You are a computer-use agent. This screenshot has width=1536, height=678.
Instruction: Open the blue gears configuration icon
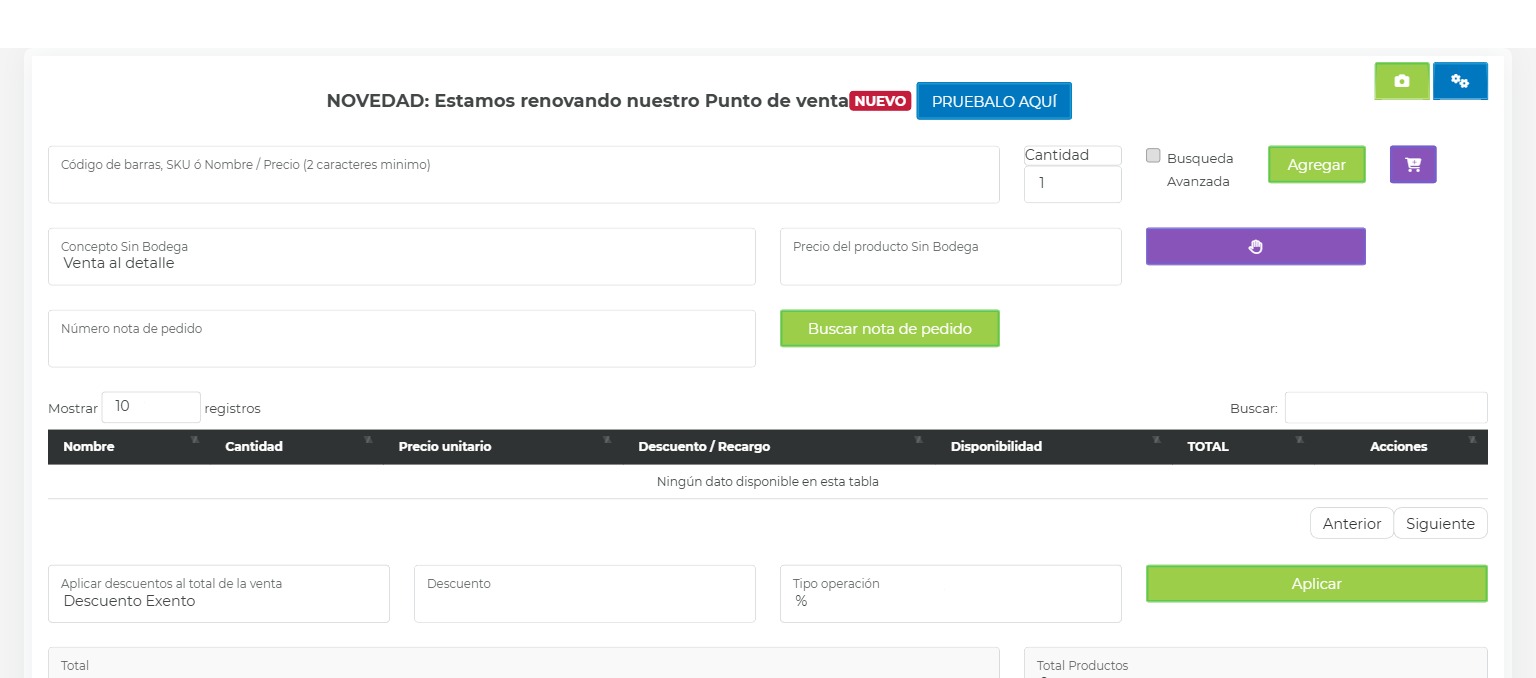point(1460,81)
